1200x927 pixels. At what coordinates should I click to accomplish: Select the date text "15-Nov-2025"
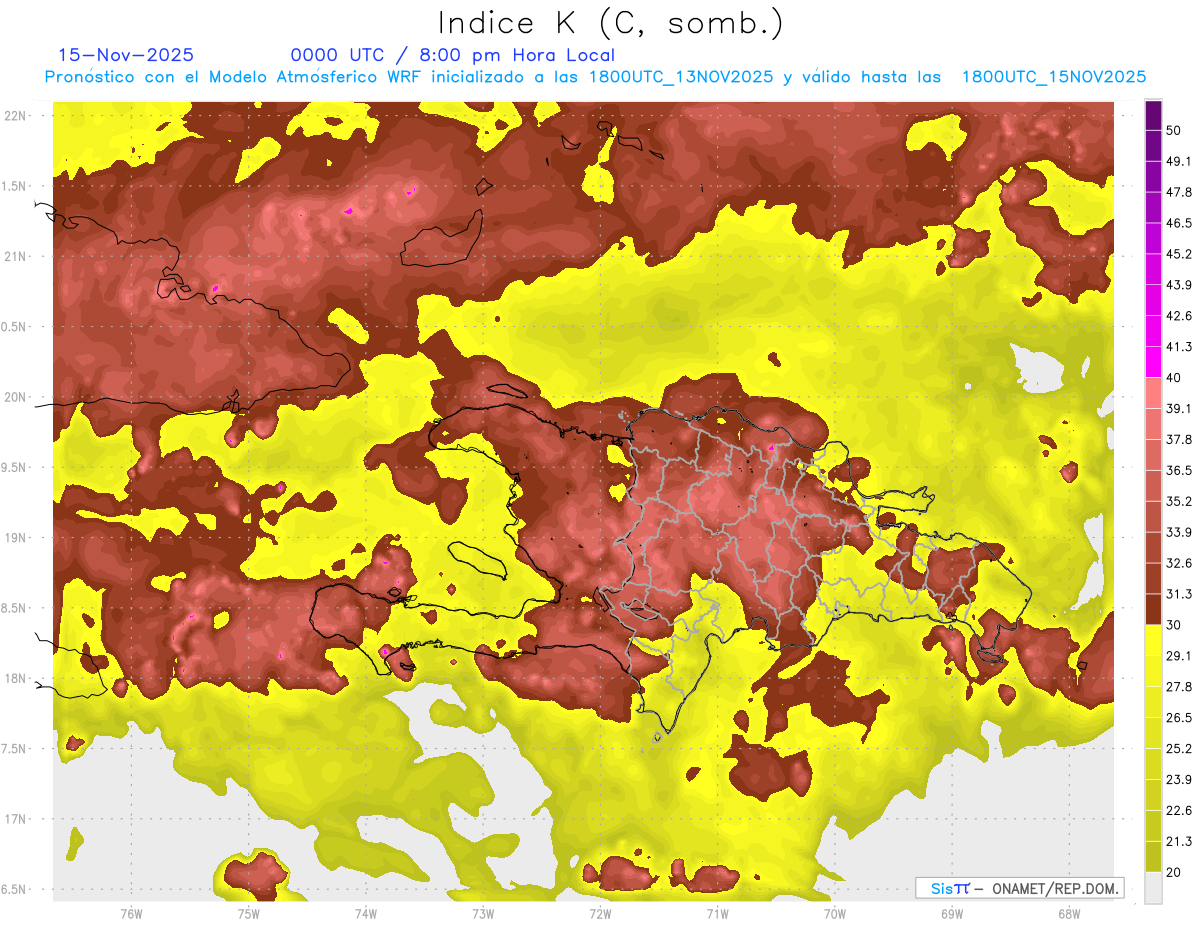pyautogui.click(x=126, y=55)
